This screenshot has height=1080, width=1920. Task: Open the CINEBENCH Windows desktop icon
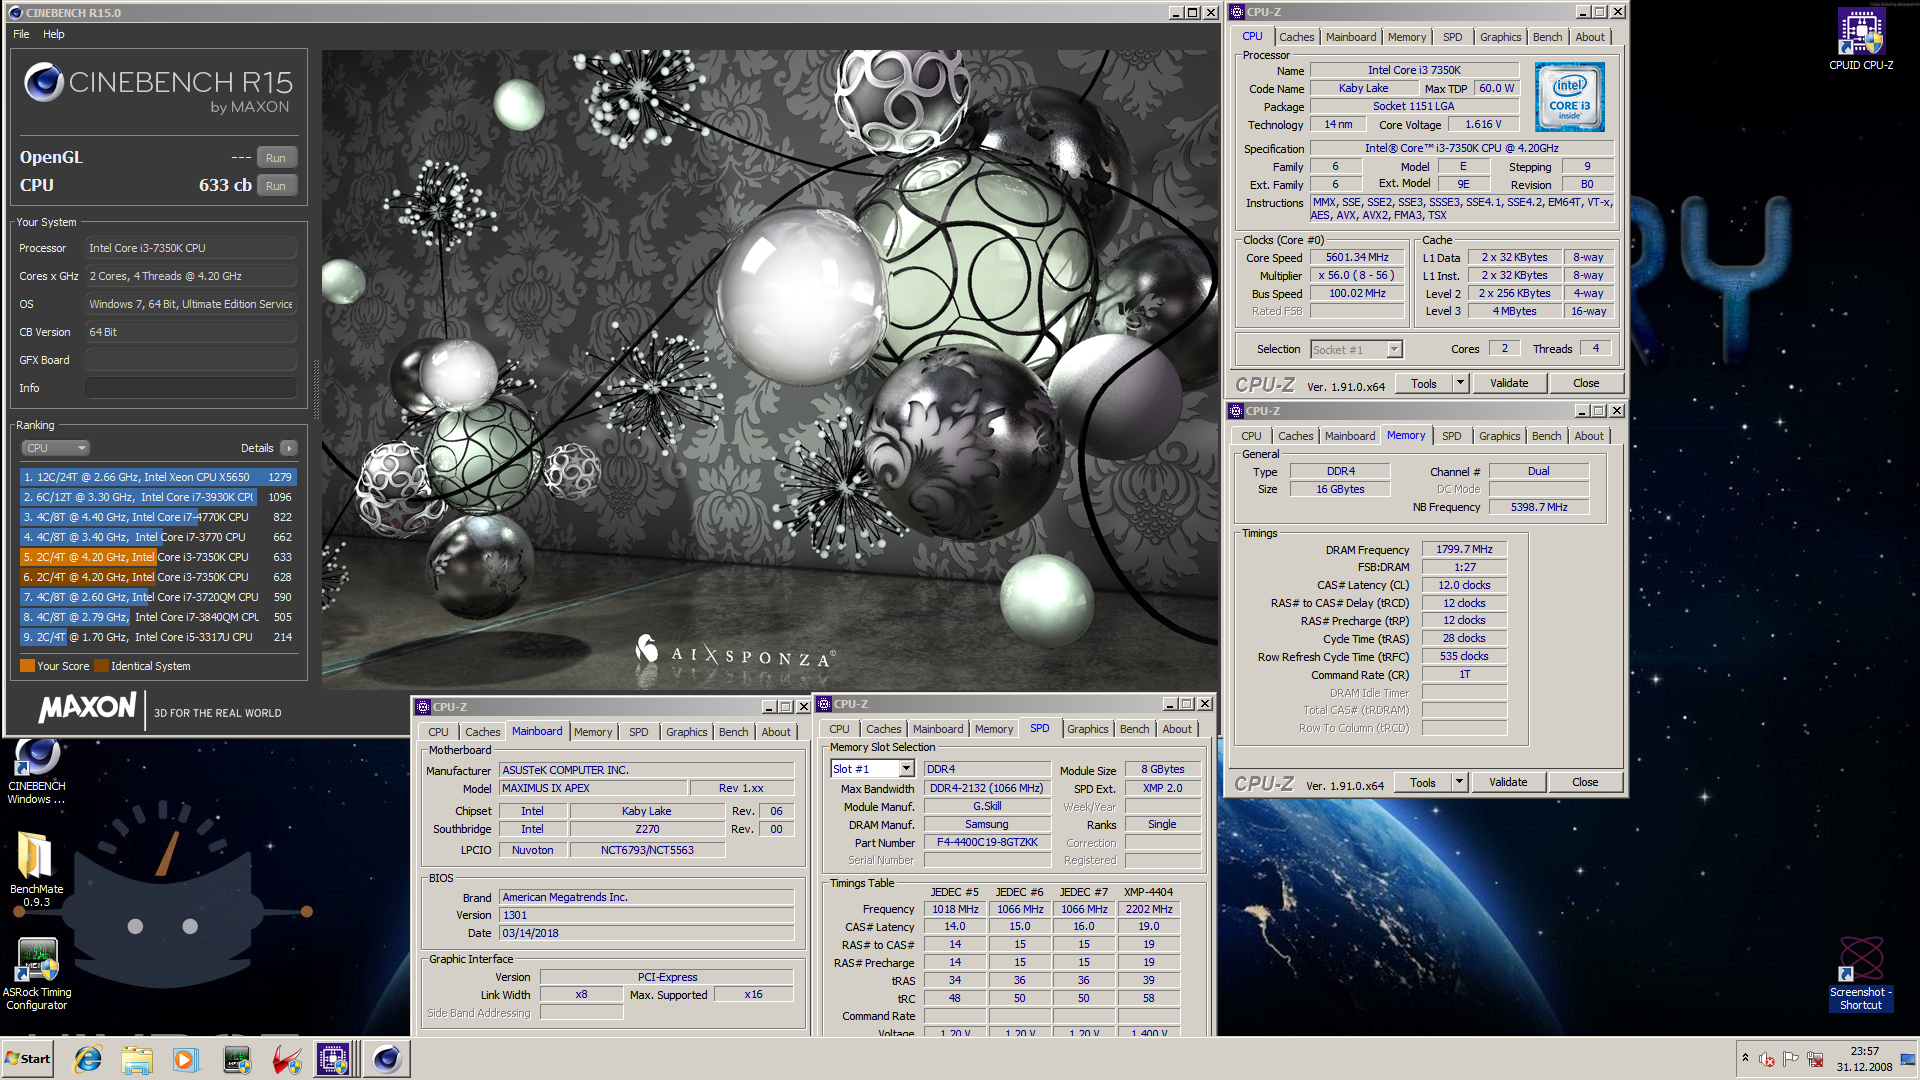click(37, 771)
